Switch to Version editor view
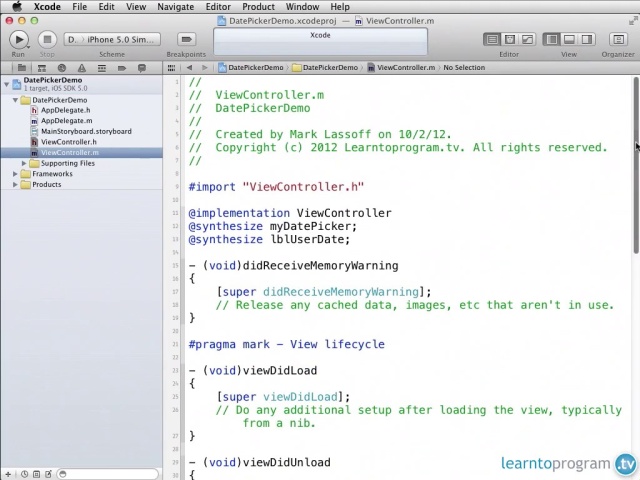Screen dimensions: 640x480 (527, 40)
